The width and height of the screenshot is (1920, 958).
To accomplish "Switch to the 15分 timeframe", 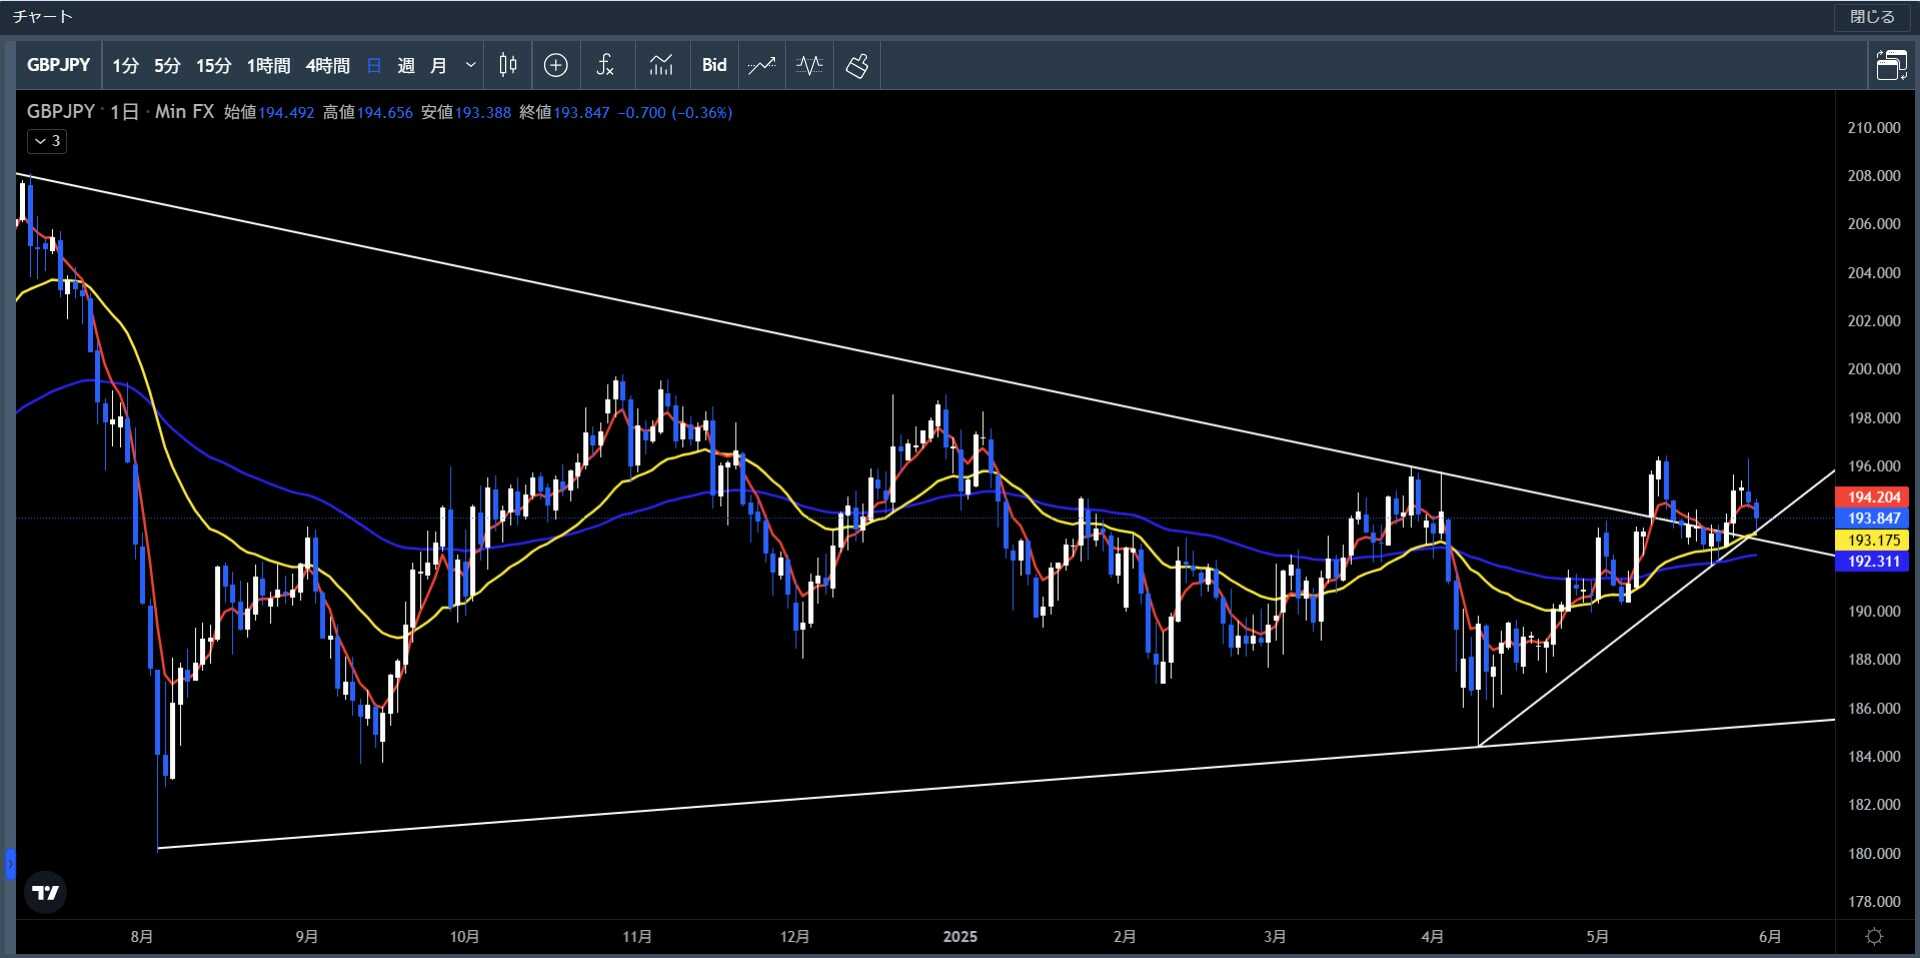I will point(213,65).
